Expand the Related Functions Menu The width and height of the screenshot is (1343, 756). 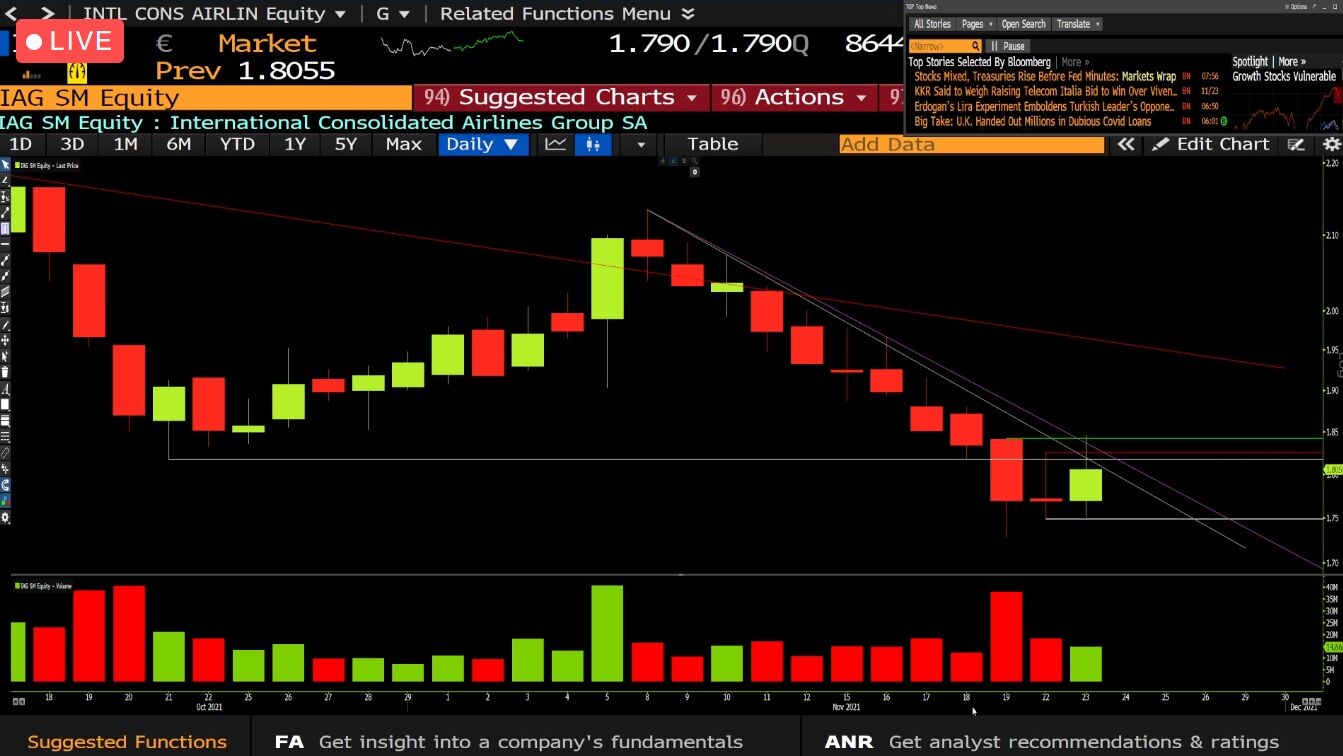[x=567, y=13]
